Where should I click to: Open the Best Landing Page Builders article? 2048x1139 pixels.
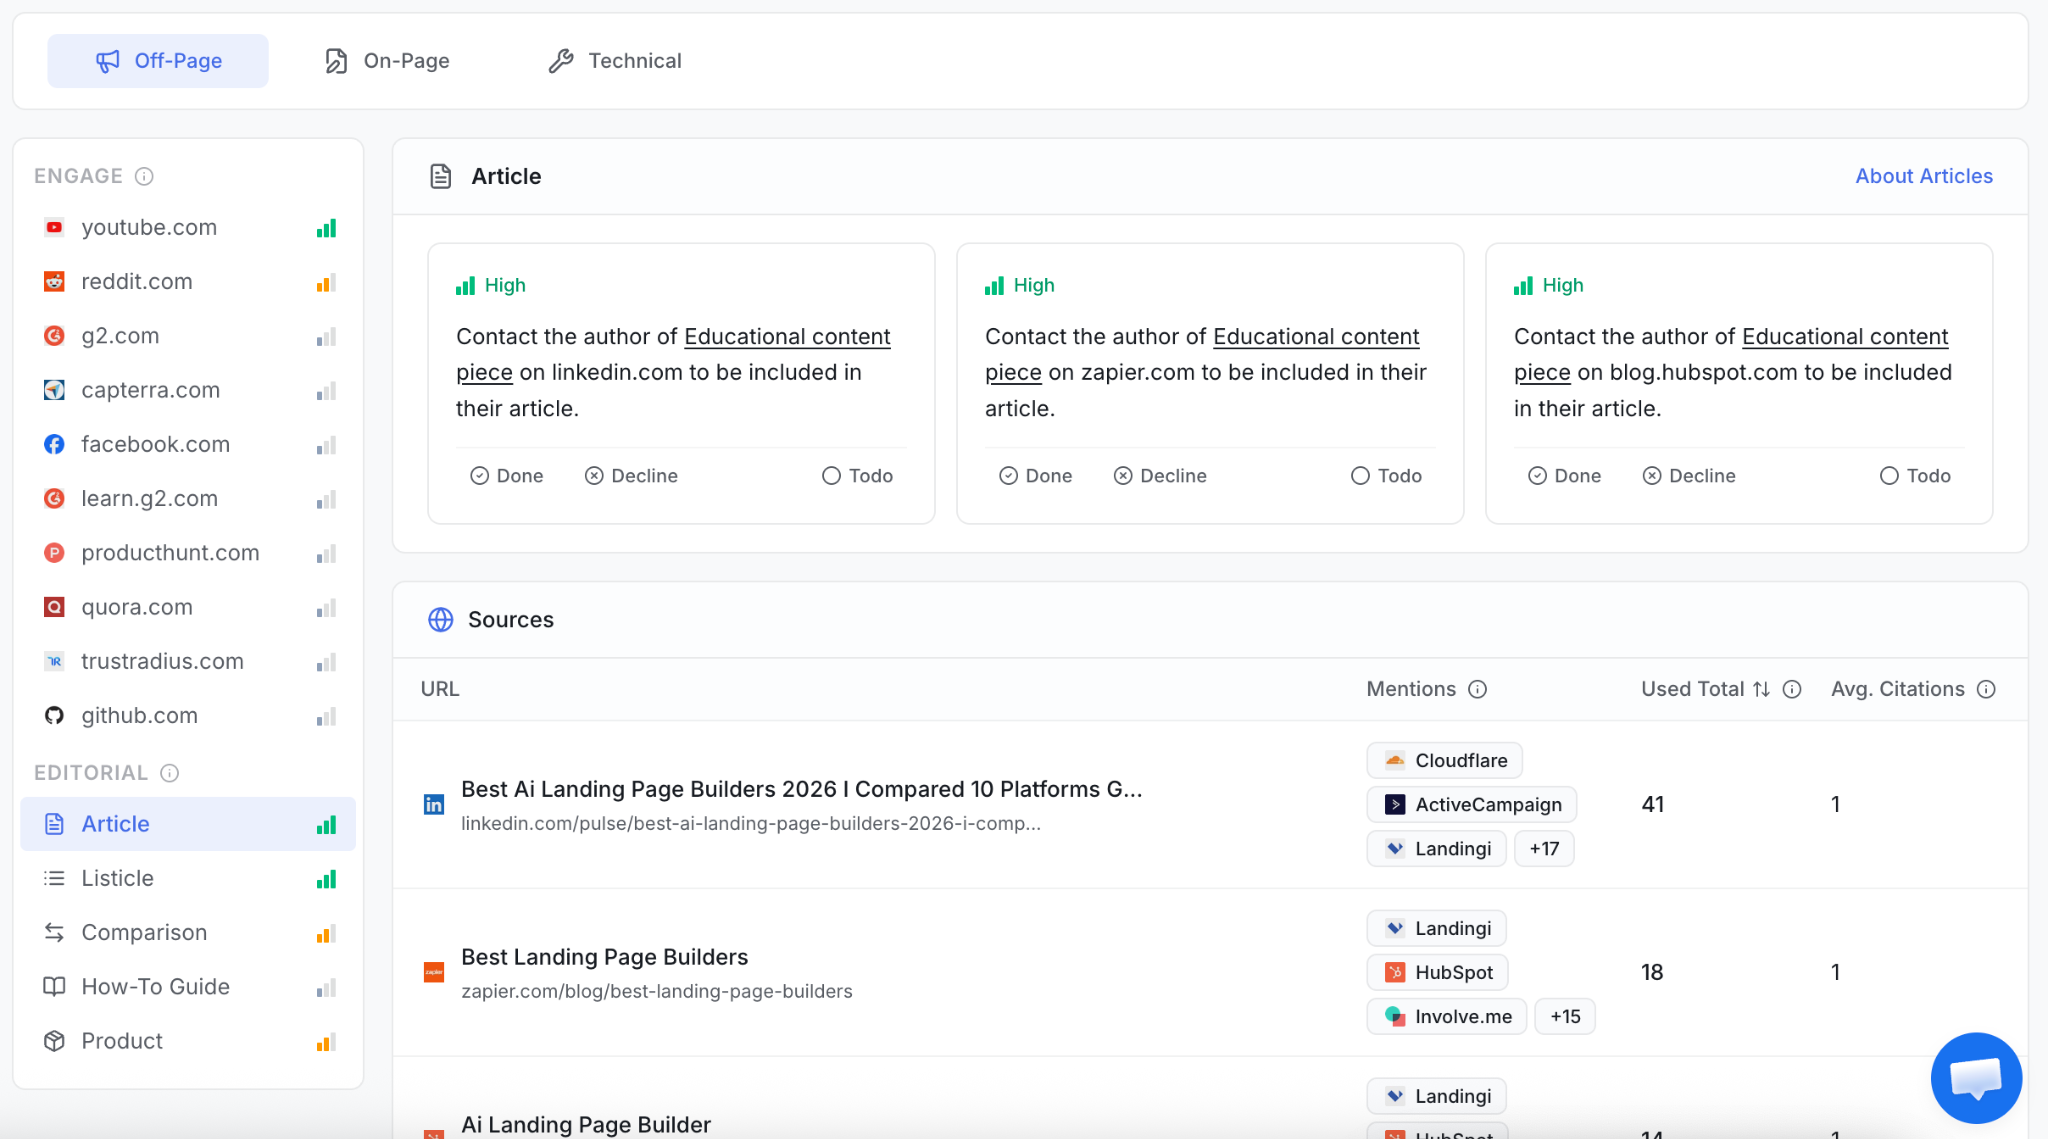tap(604, 958)
